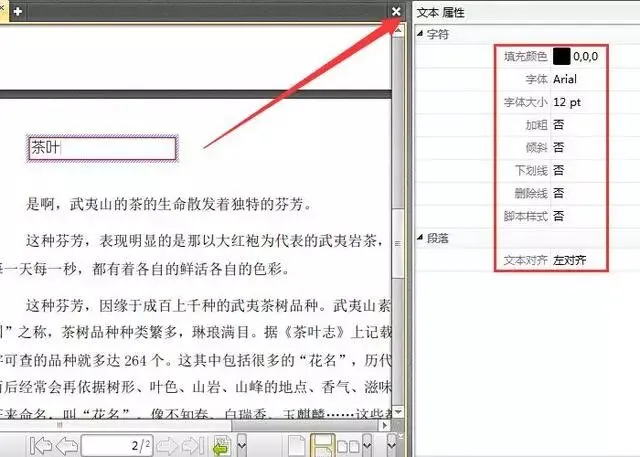This screenshot has height=457, width=640.
Task: Change the font value Arial
Action: click(x=565, y=79)
